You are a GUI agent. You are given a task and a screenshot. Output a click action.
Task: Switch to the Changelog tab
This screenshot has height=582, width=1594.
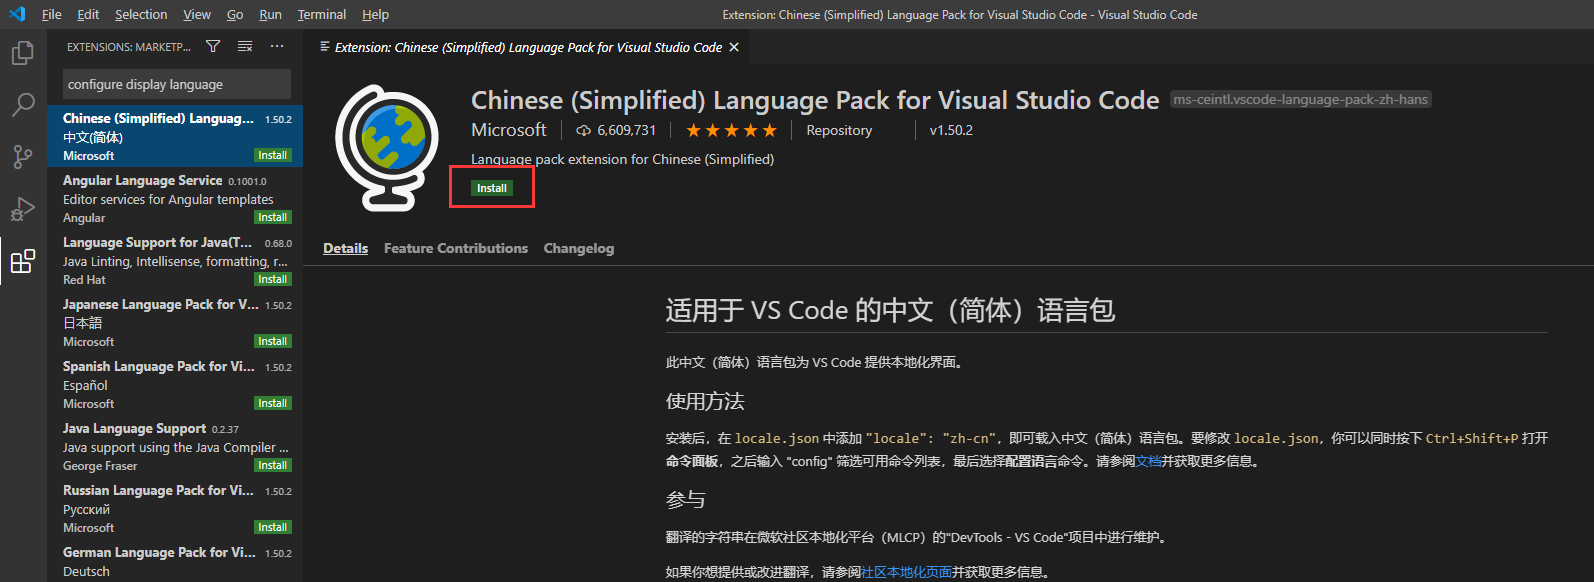pyautogui.click(x=579, y=248)
